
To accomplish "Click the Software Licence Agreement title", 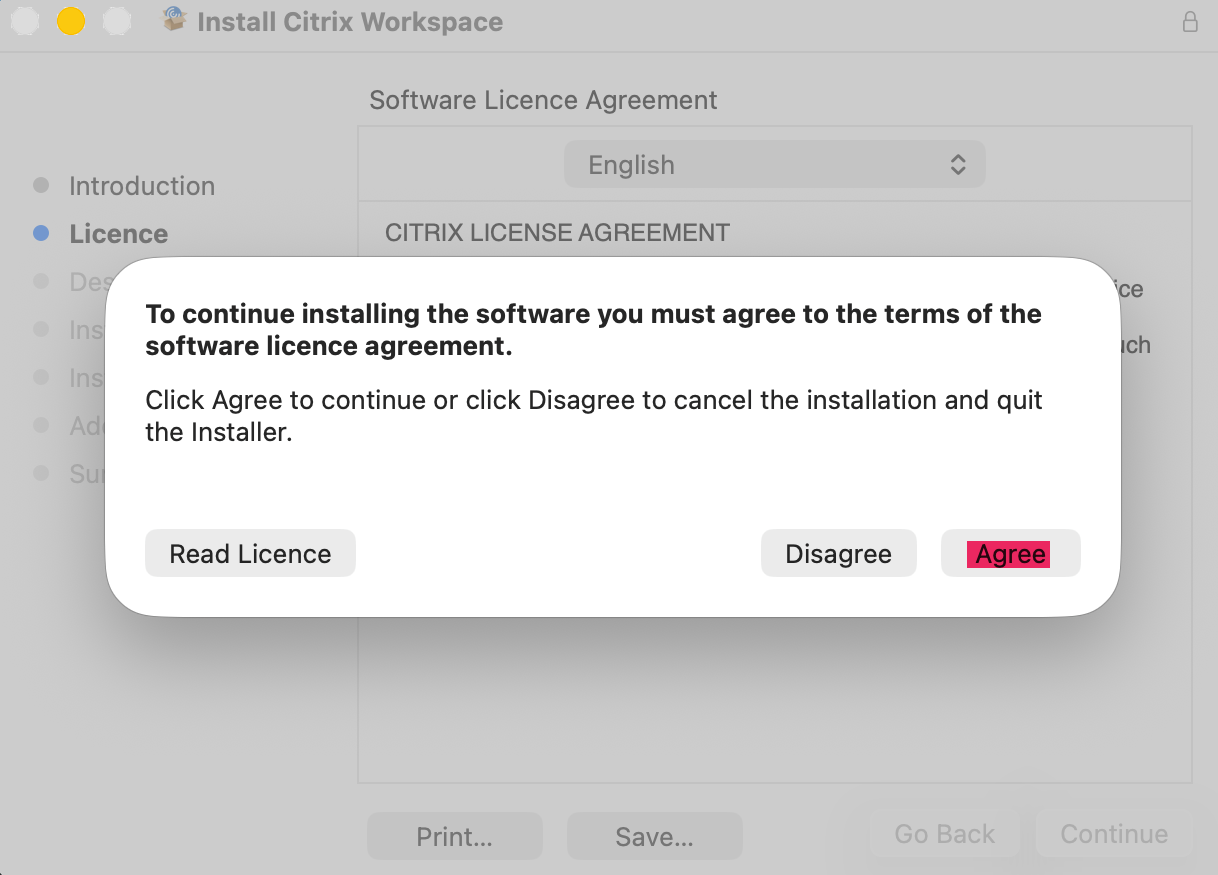I will coord(543,100).
